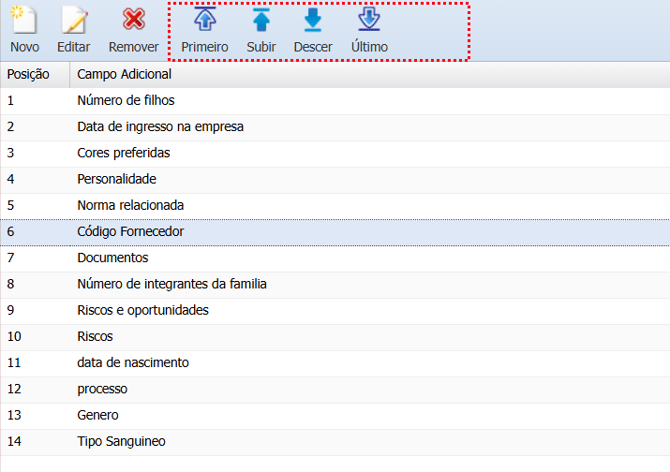The image size is (670, 472).
Task: Select the Personalidade entry
Action: pyautogui.click(x=117, y=179)
